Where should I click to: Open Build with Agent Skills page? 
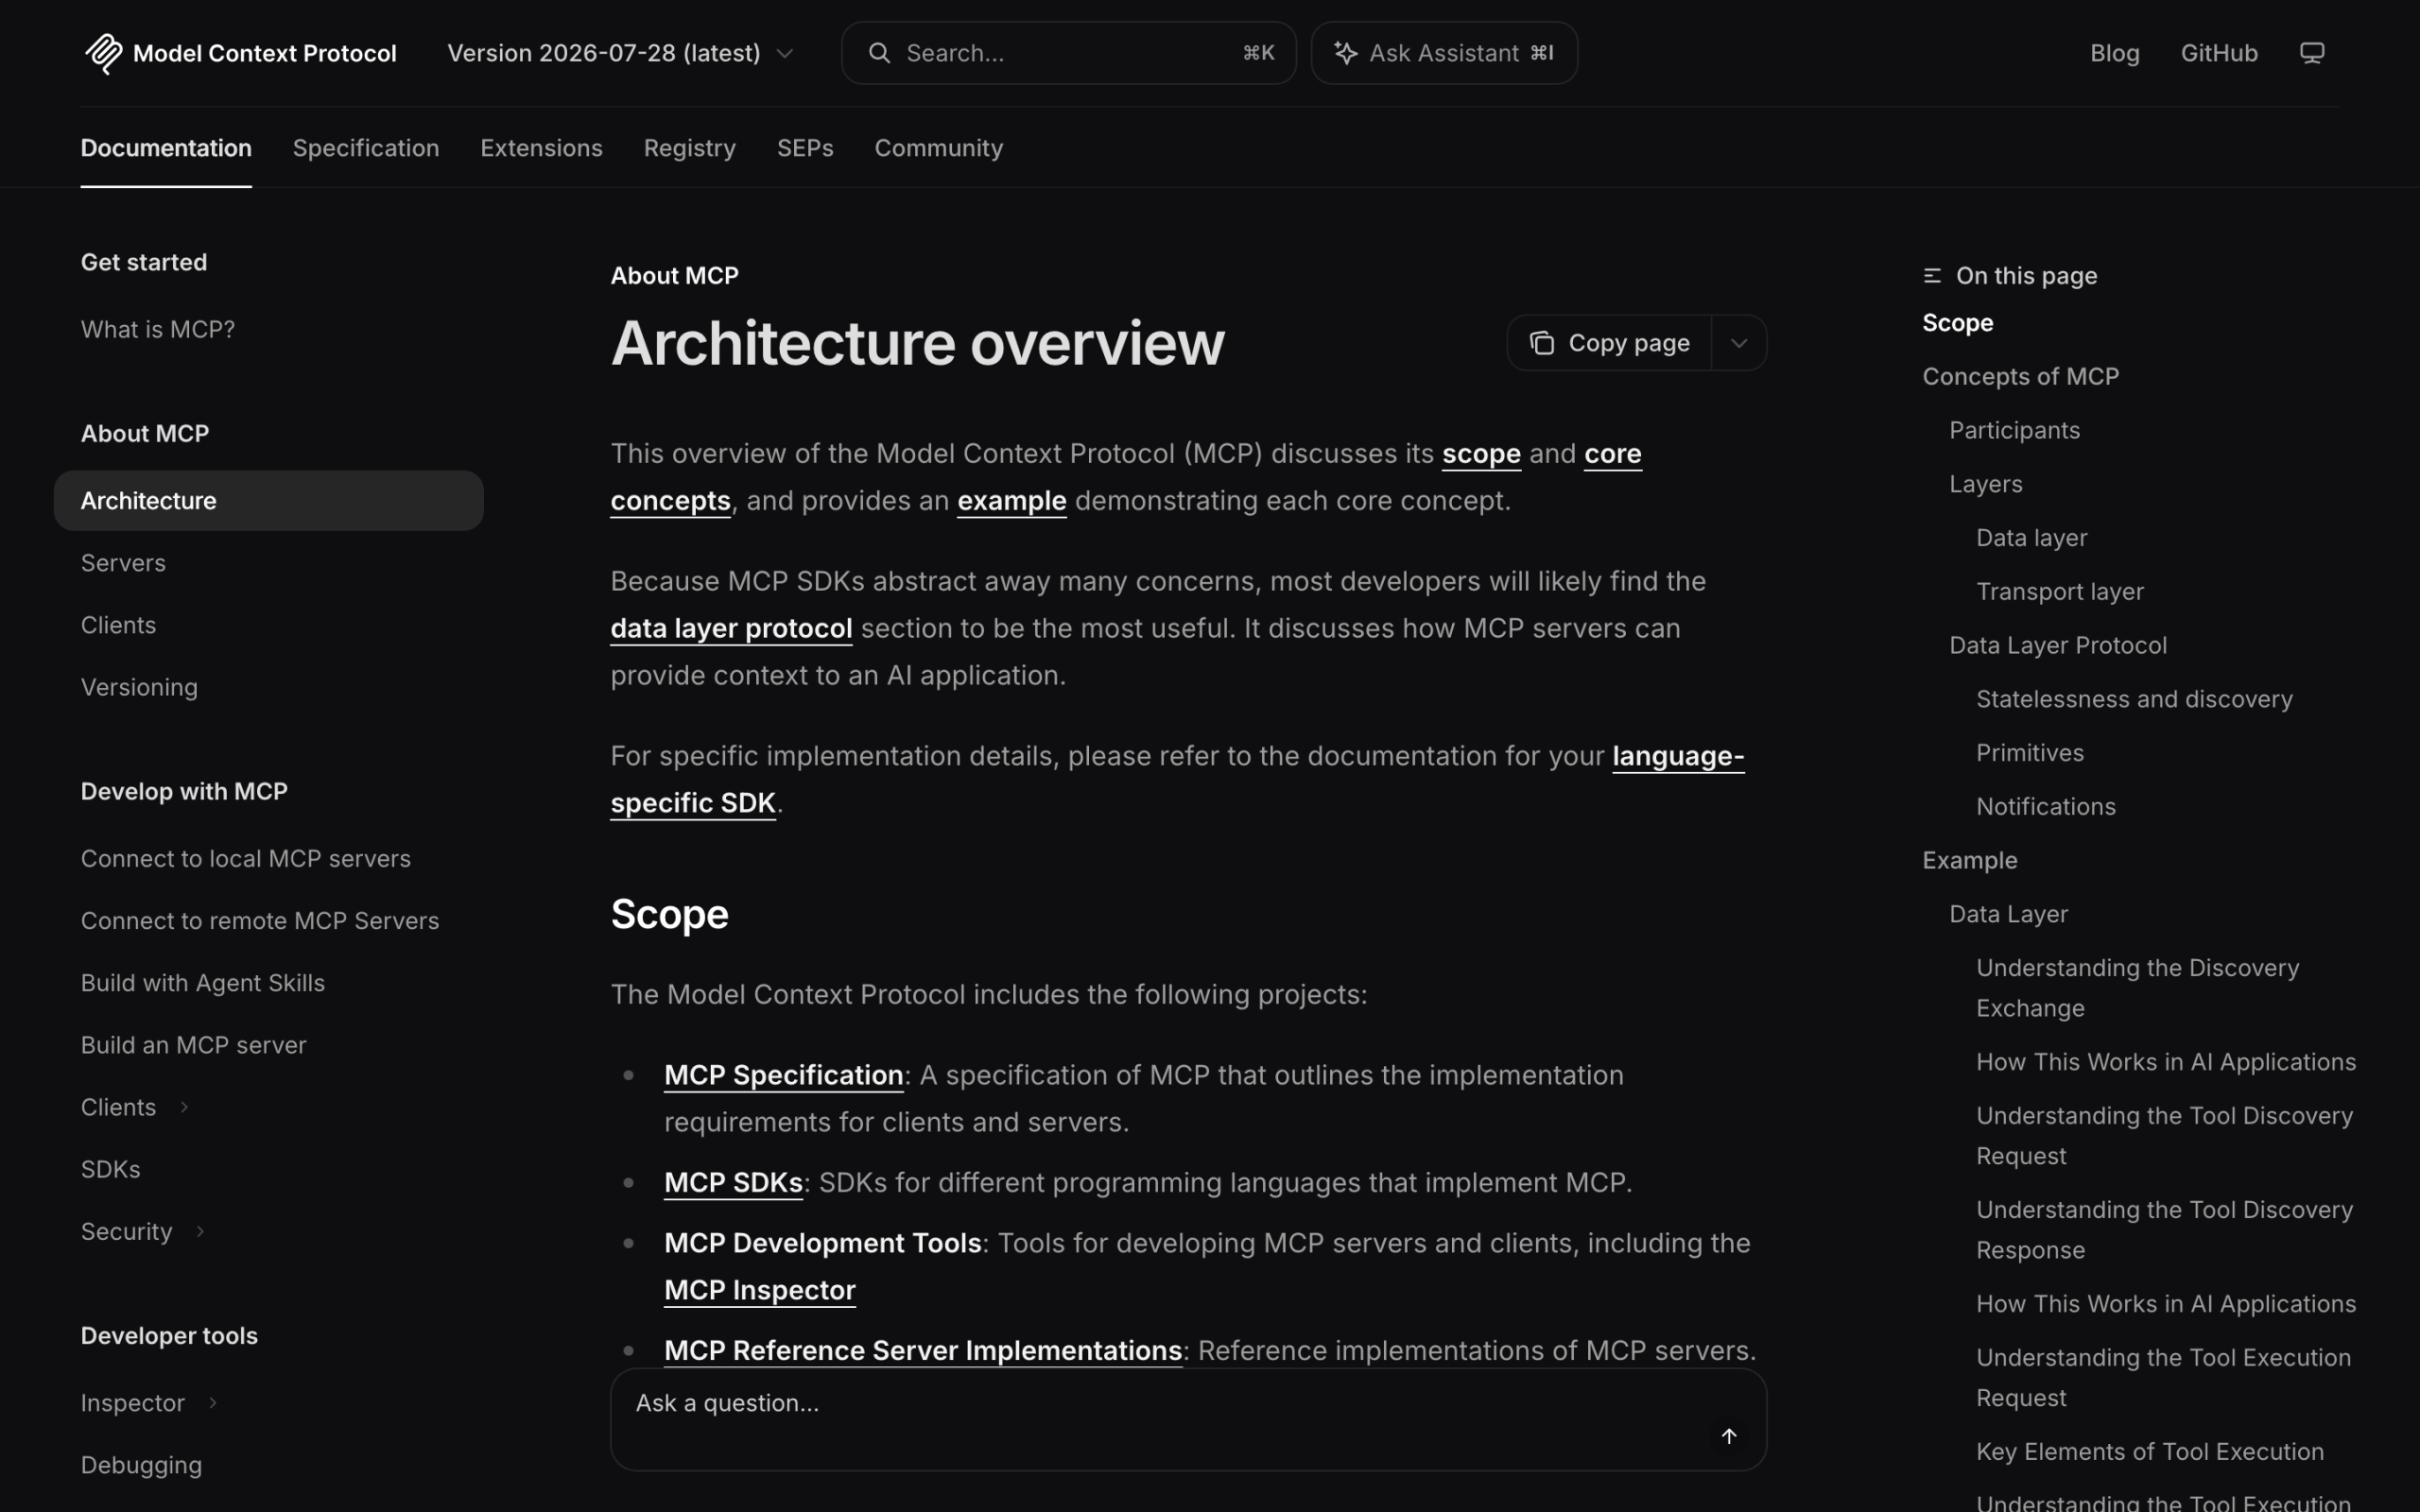(x=203, y=982)
